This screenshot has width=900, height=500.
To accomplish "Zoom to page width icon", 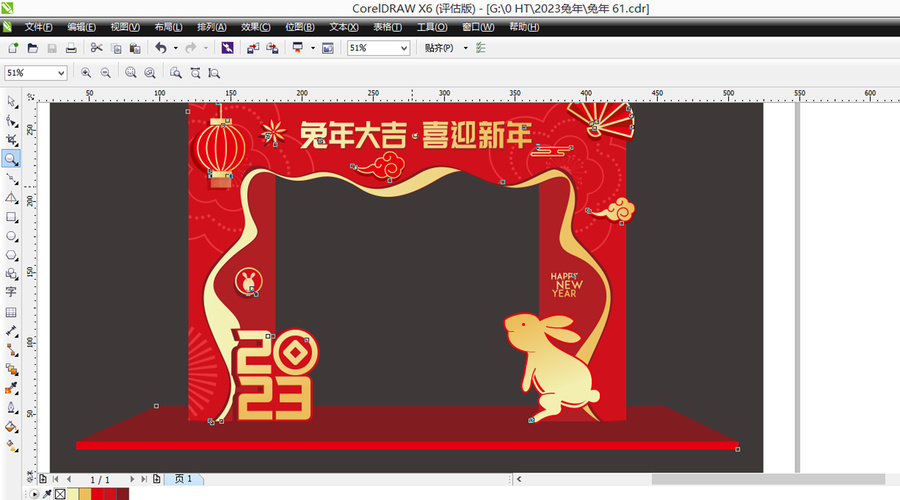I will tap(195, 73).
